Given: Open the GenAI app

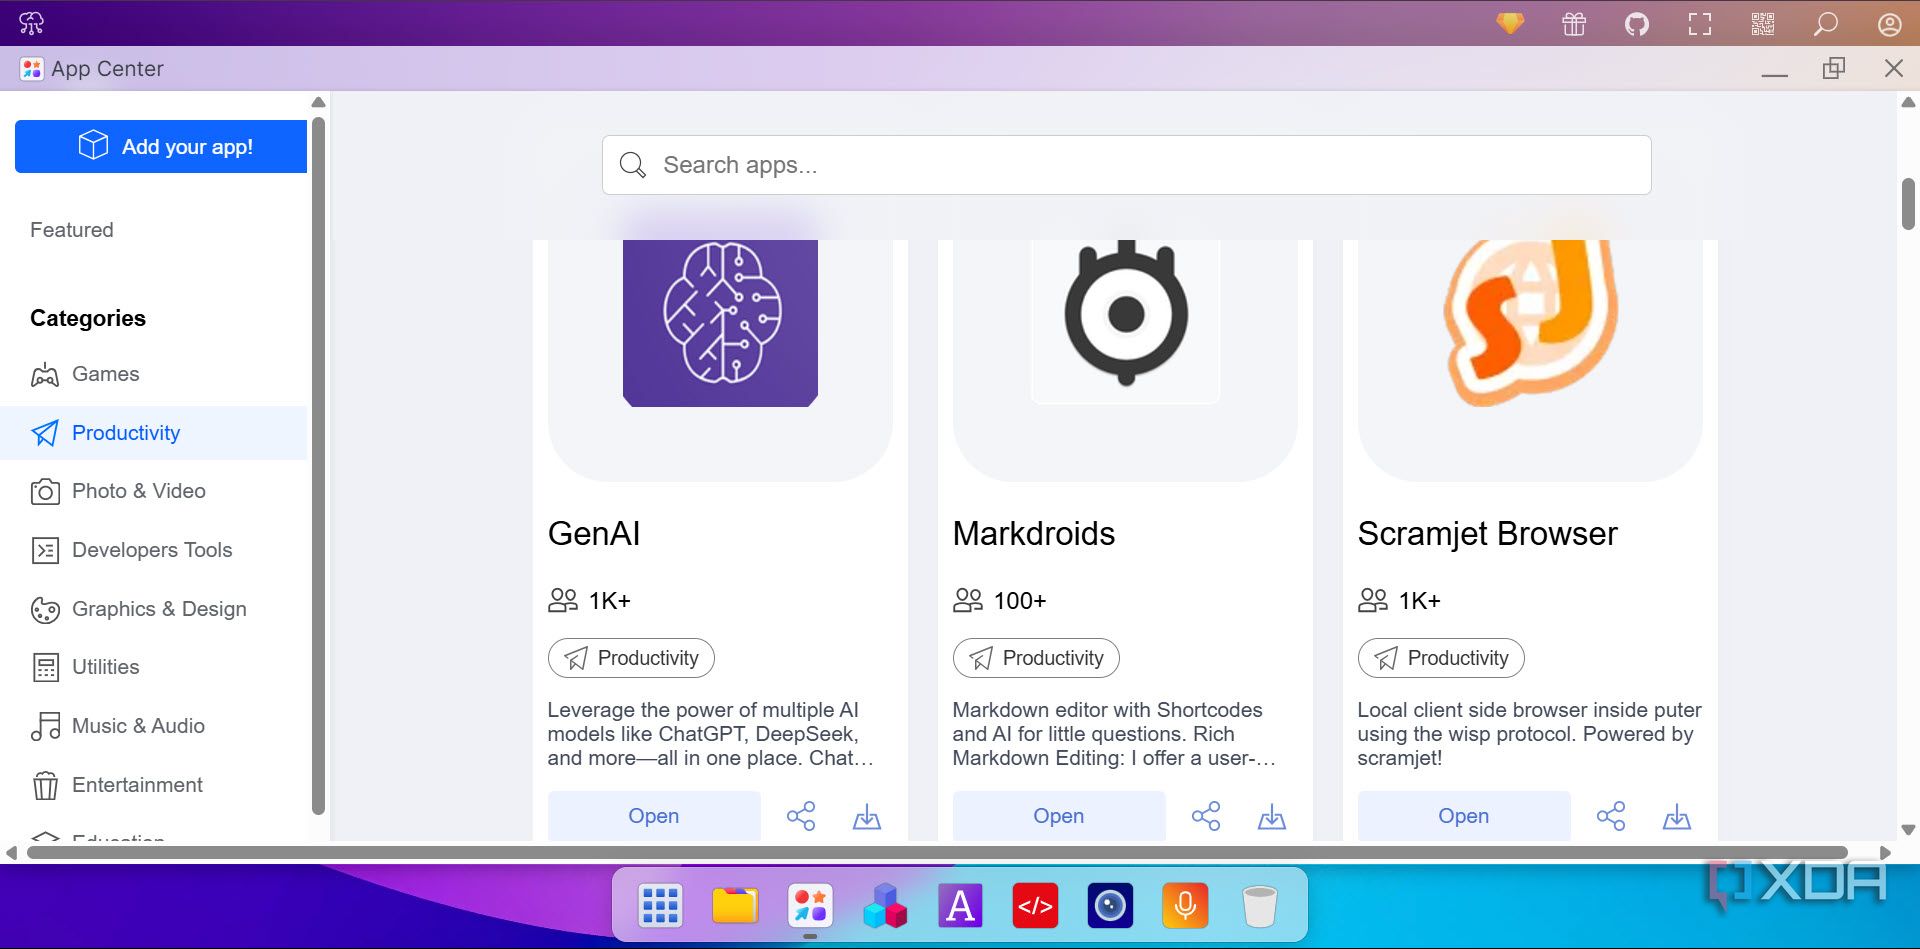Looking at the screenshot, I should point(654,816).
